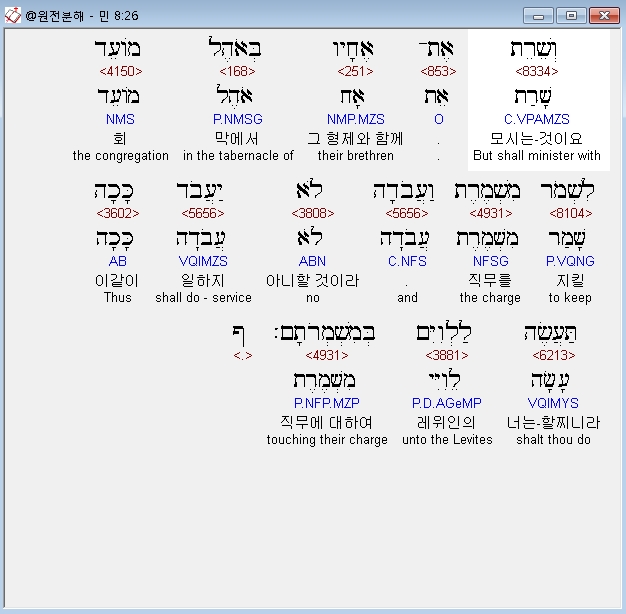The width and height of the screenshot is (626, 614).
Task: Click parsing code NMS
Action: 120,119
